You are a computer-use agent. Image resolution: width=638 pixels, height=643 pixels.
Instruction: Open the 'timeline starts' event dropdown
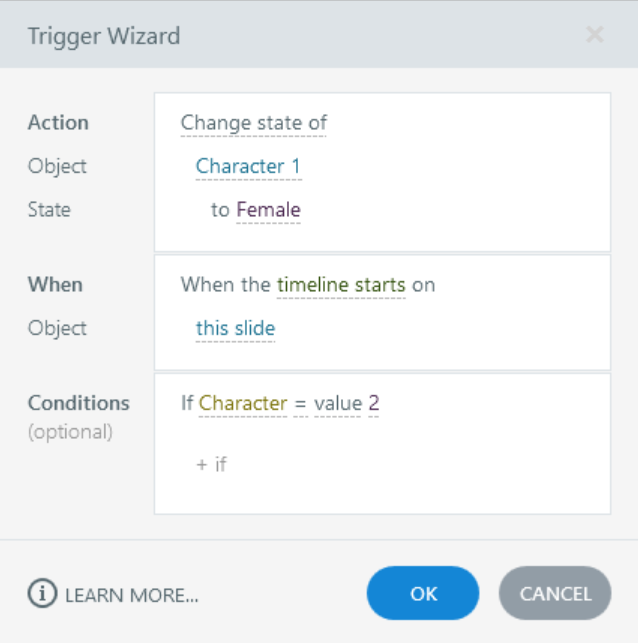coord(341,285)
